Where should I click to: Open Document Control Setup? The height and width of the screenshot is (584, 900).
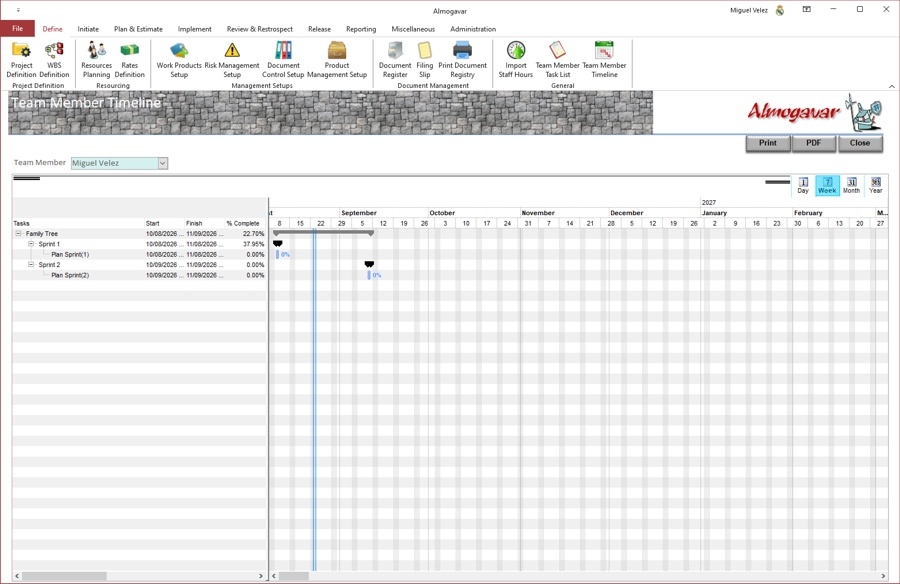click(283, 60)
